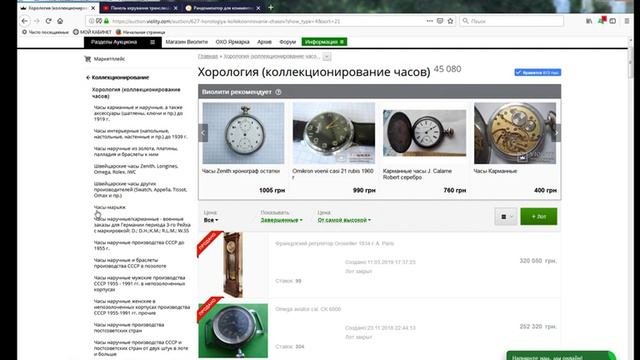Viewport: 640px width, 360px height.
Task: Open the Завершенные show filter dropdown
Action: click(x=282, y=220)
